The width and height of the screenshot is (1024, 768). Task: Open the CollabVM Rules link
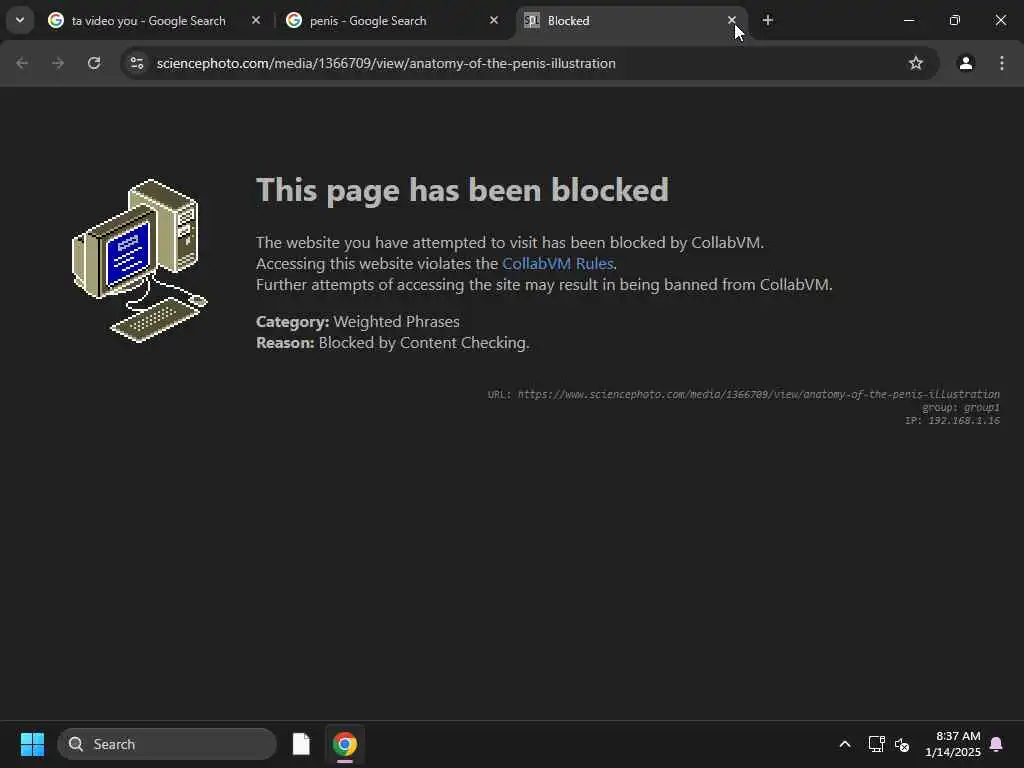point(558,263)
